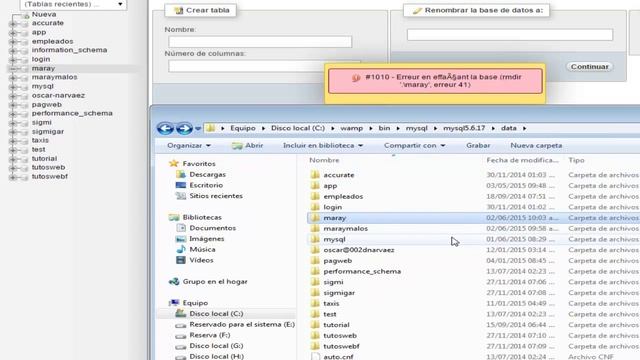
Task: Open Sitios recientes in navigation pane
Action: pos(216,196)
